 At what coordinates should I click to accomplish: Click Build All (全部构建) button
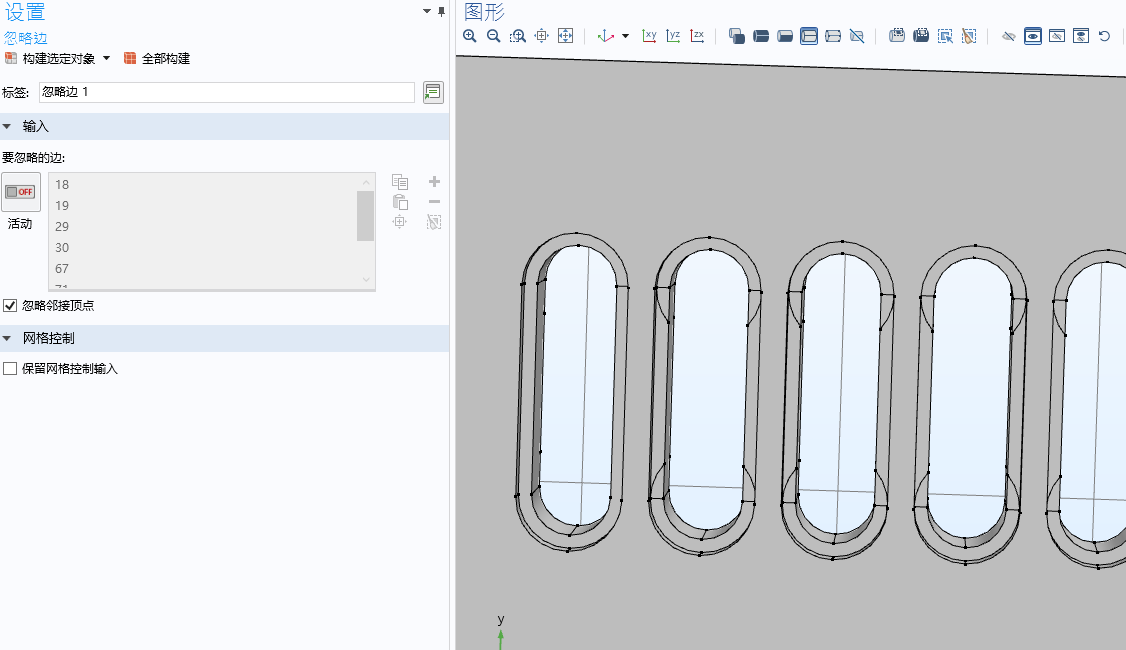point(157,59)
